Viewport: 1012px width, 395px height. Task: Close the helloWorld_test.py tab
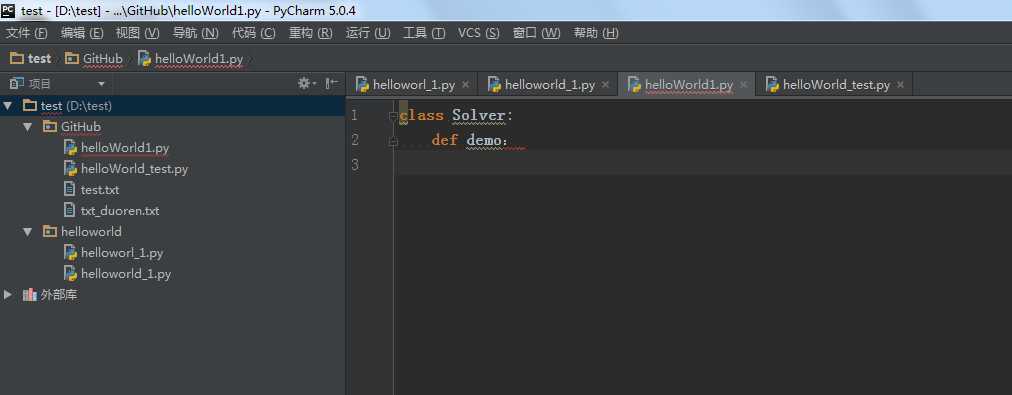coord(900,85)
